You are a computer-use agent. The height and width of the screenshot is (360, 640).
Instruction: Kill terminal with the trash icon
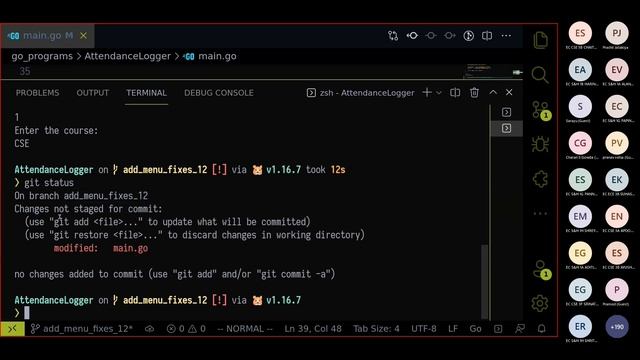(474, 93)
